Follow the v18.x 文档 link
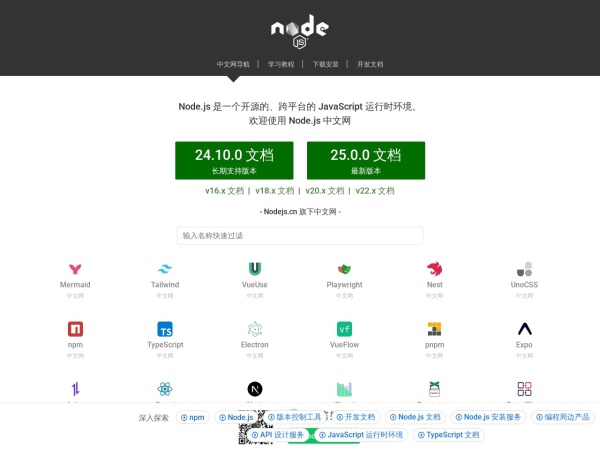Image resolution: width=600 pixels, height=450 pixels. (275, 191)
